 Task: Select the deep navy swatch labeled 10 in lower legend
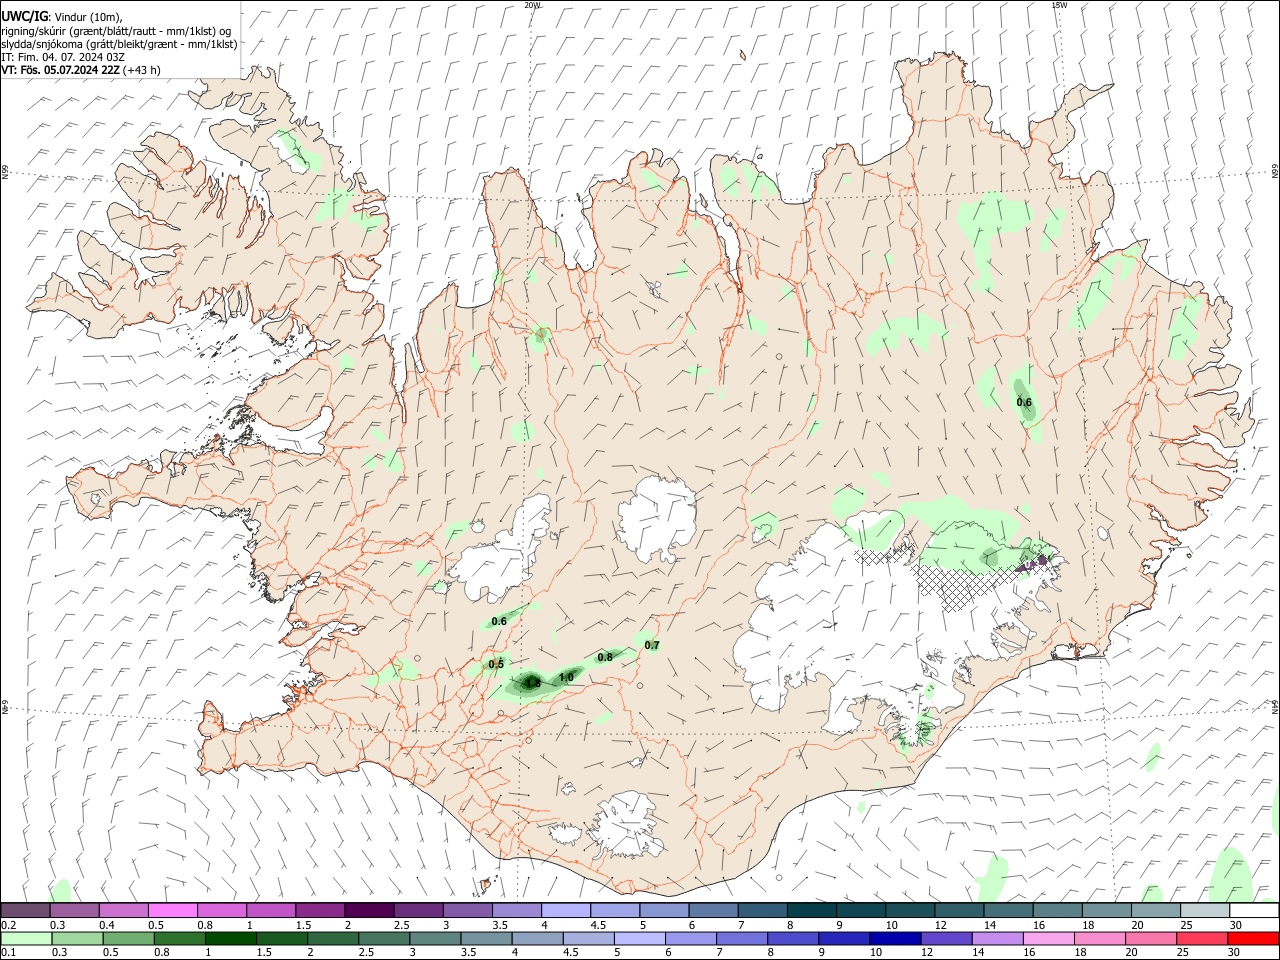[x=895, y=938]
